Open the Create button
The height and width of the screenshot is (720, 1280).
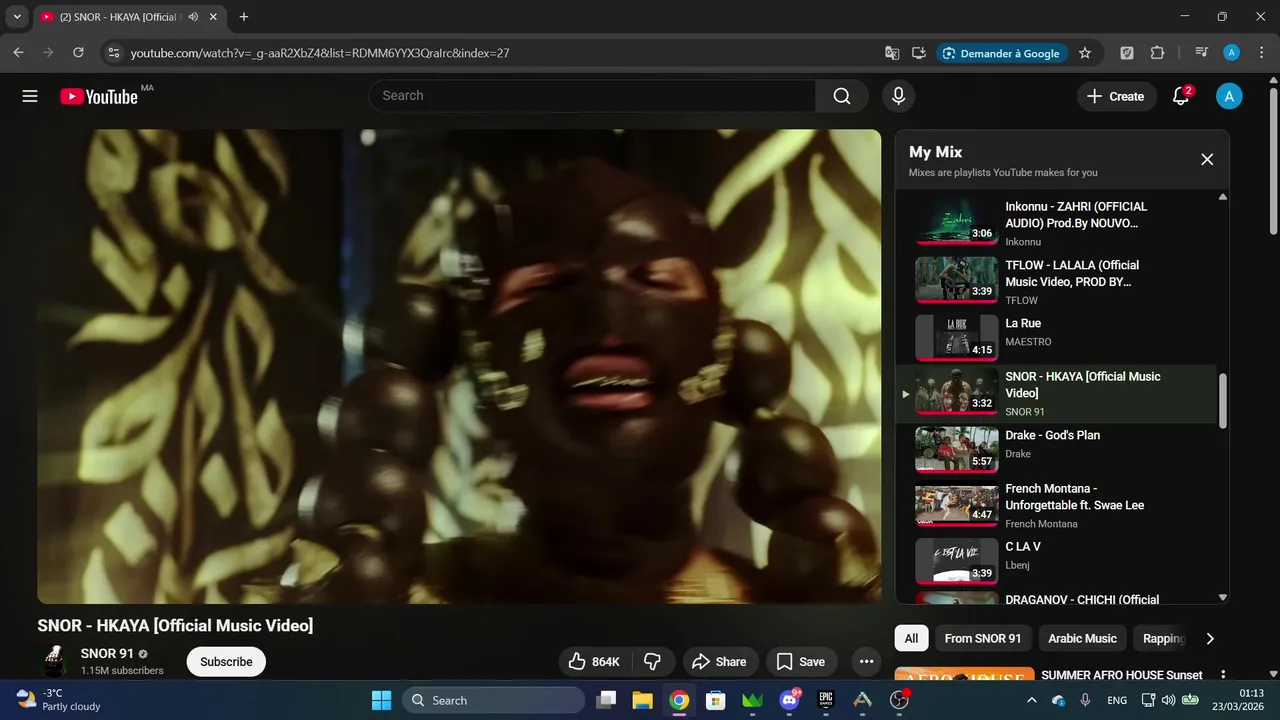(x=1115, y=96)
